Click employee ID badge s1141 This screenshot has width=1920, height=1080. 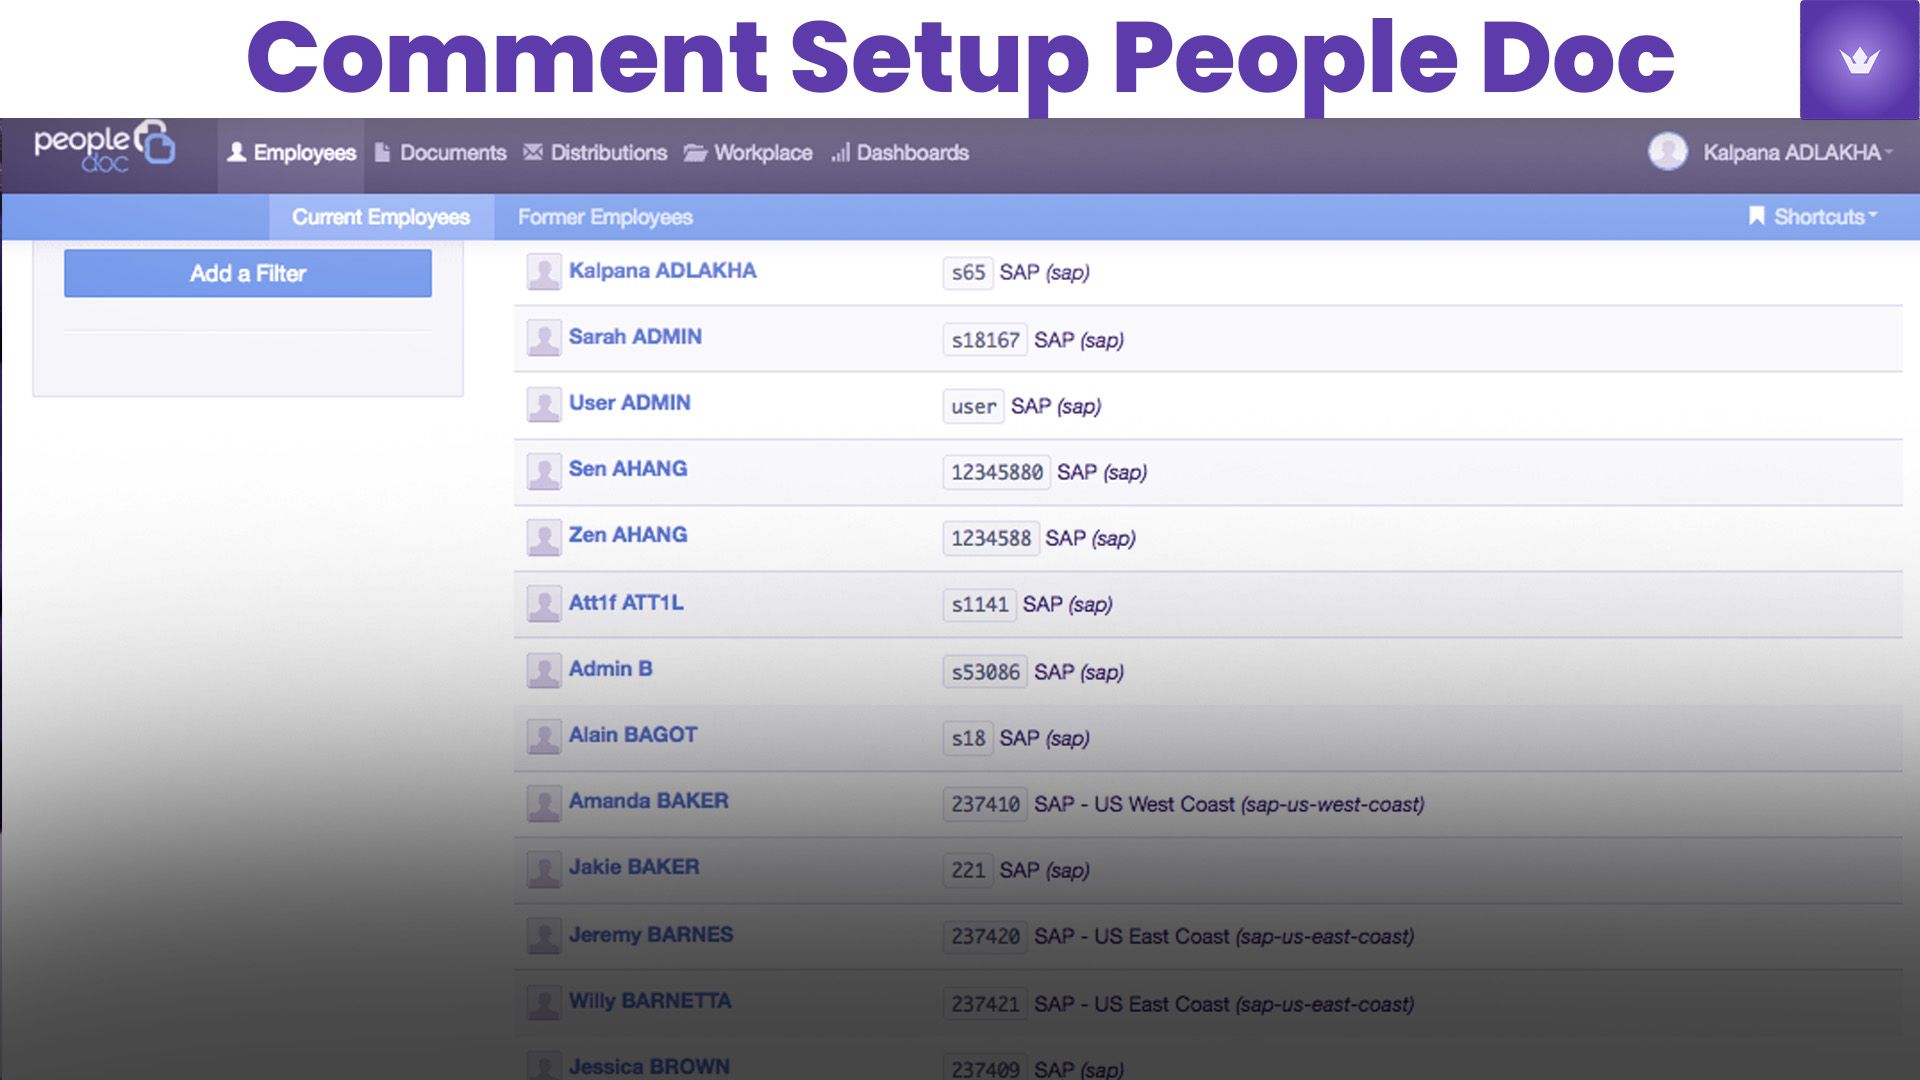pos(979,604)
